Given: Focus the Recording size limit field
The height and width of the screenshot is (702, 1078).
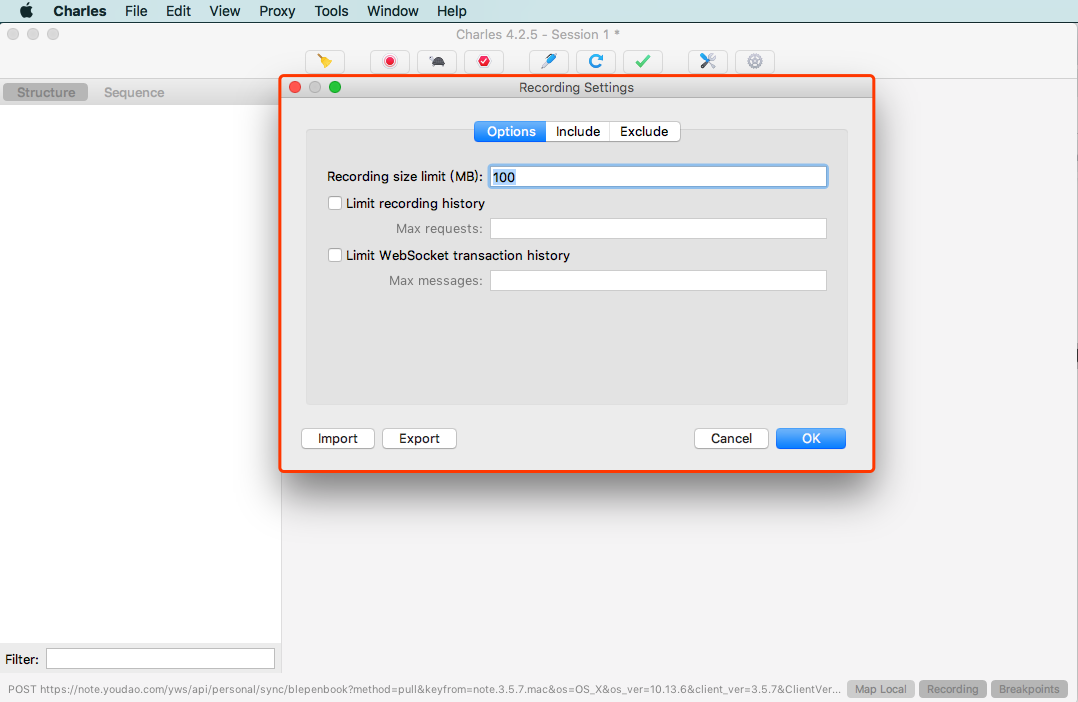Looking at the screenshot, I should pos(658,177).
